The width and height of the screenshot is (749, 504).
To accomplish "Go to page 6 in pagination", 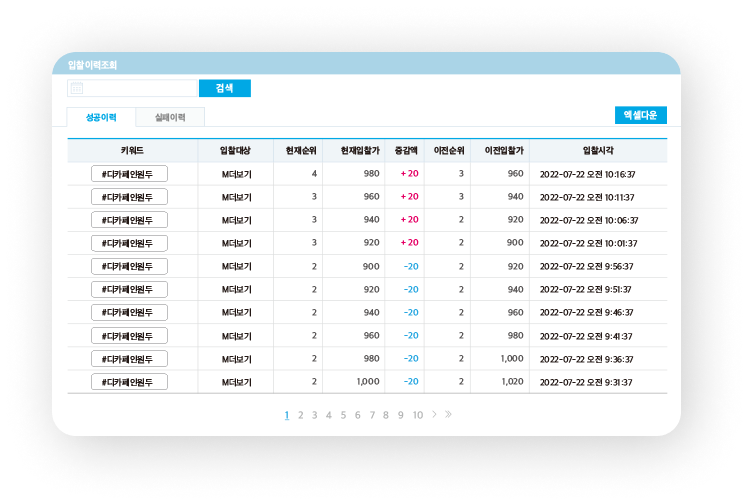I will point(357,415).
